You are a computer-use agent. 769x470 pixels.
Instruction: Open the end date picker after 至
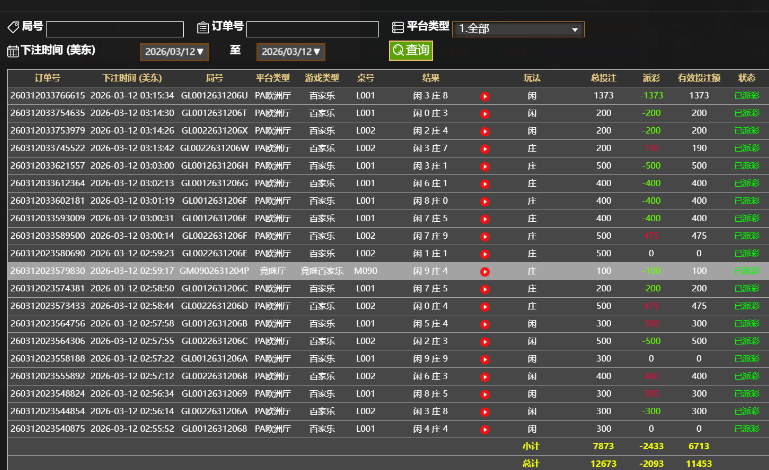pos(291,52)
